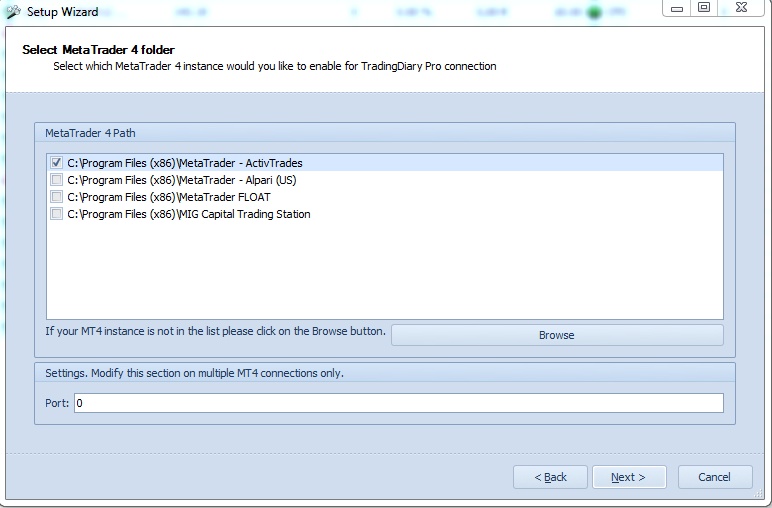Close the Setup Wizard window

741,8
